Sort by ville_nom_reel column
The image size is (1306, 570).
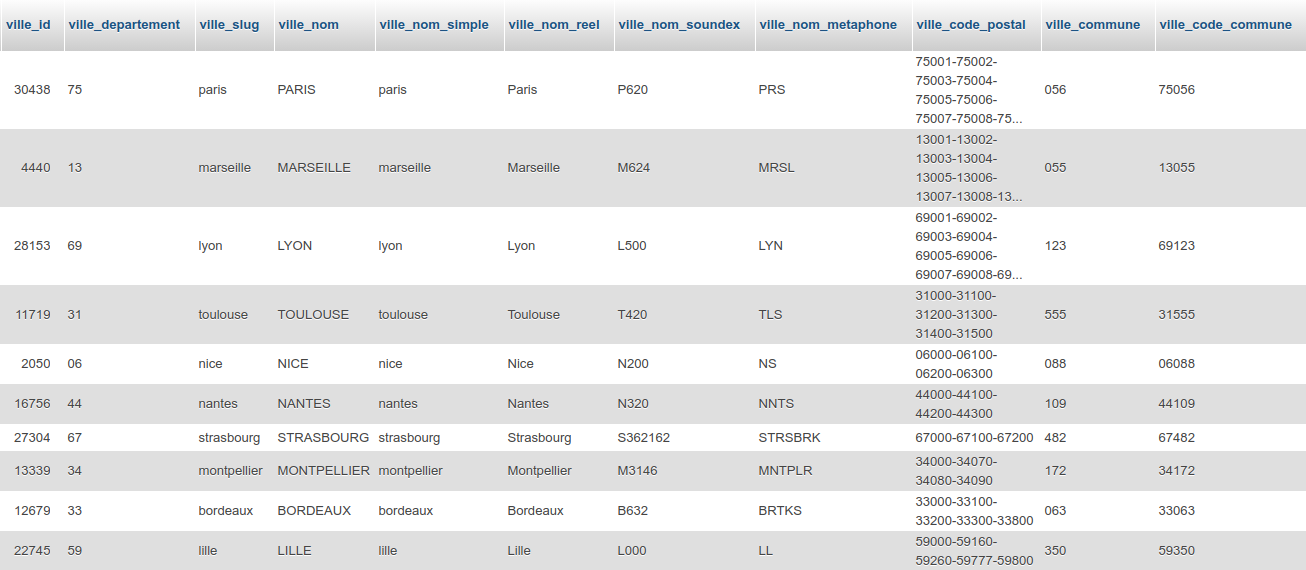[553, 24]
